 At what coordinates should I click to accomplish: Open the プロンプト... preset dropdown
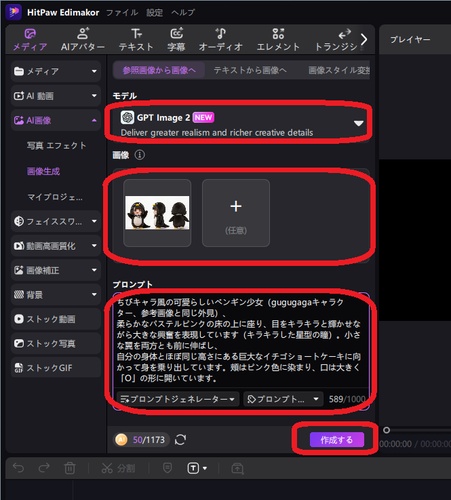[x=283, y=399]
